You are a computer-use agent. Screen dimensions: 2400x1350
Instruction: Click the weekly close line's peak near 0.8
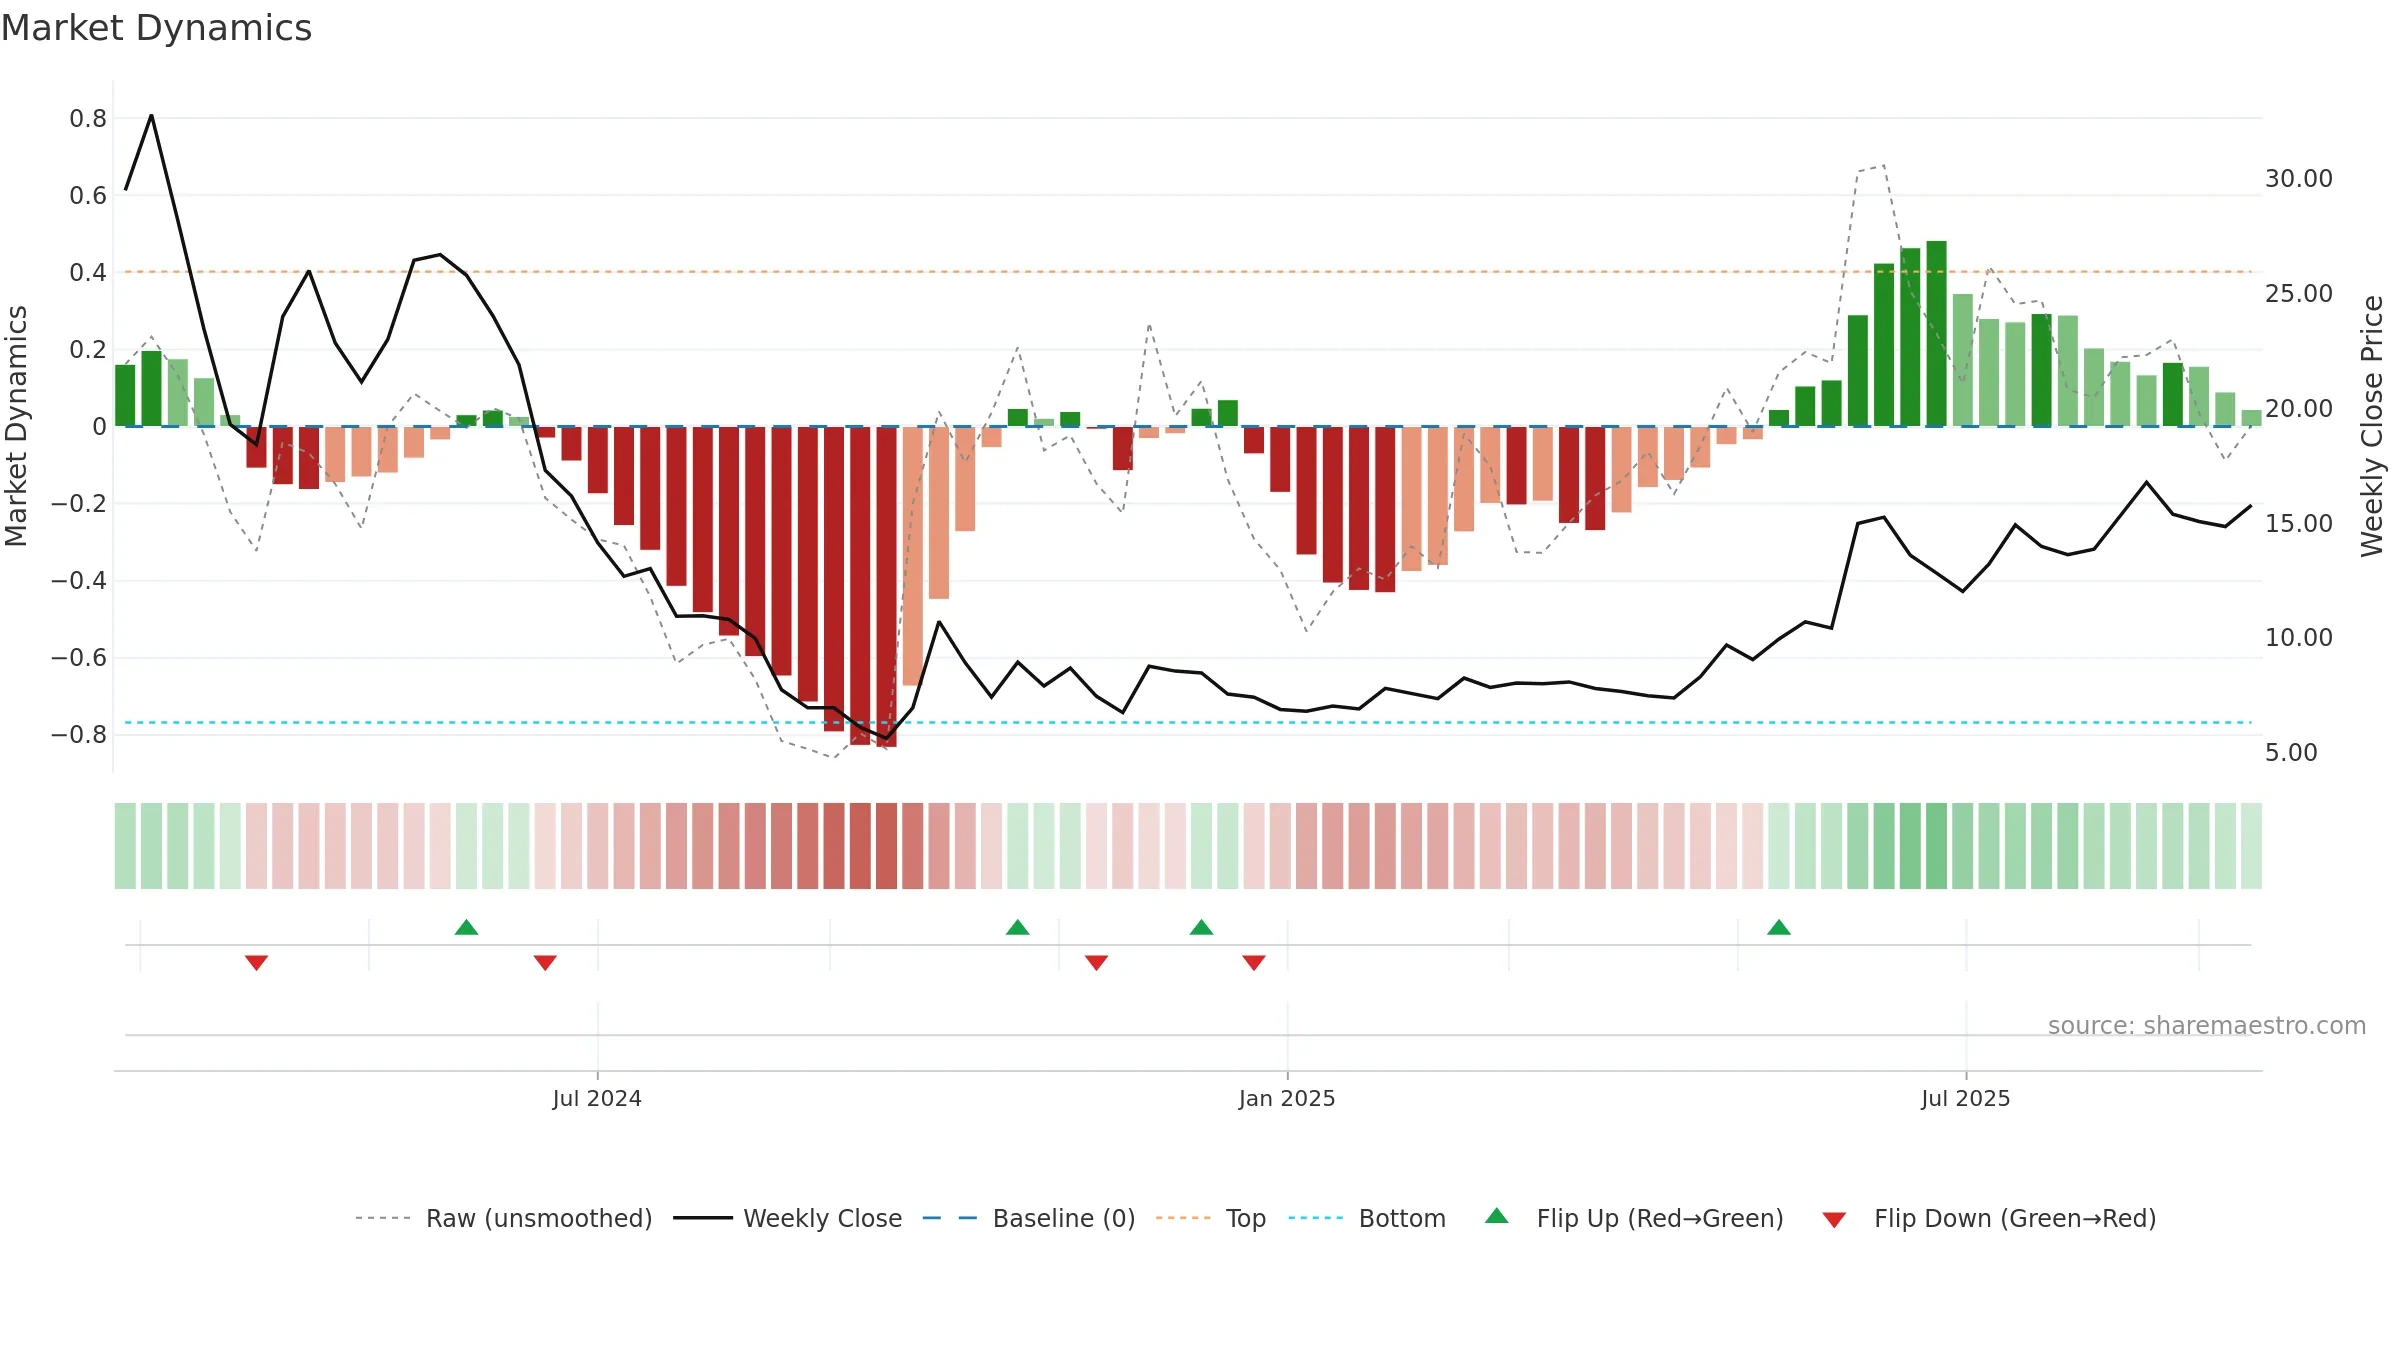pos(151,116)
